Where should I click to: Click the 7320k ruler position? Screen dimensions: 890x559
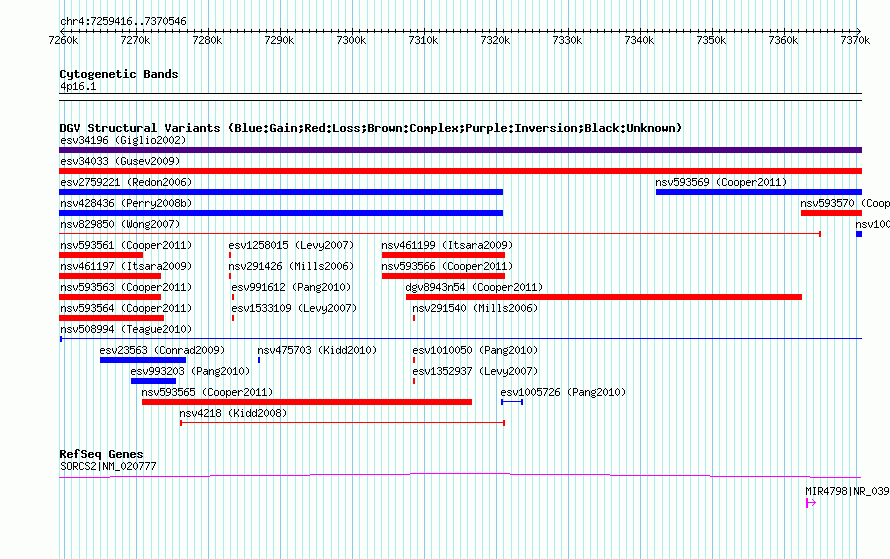pos(495,40)
